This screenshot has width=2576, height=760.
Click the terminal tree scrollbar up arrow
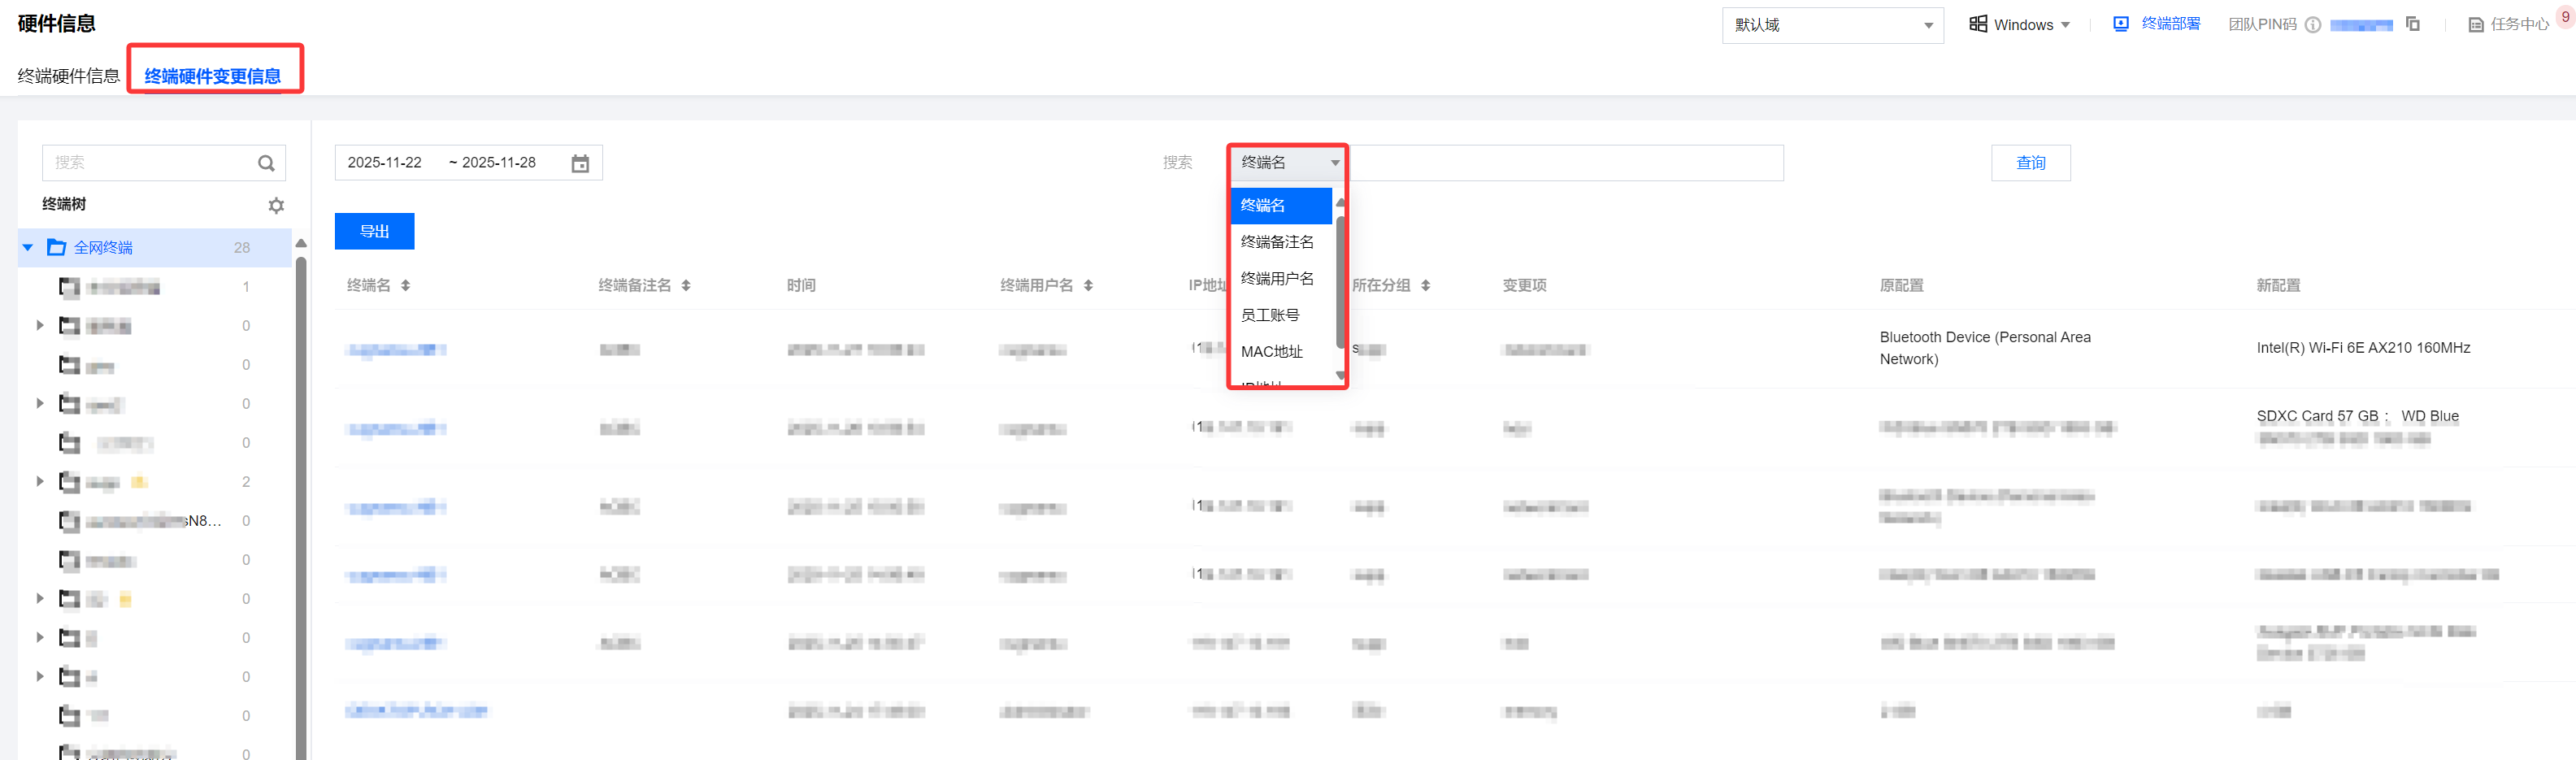[301, 243]
